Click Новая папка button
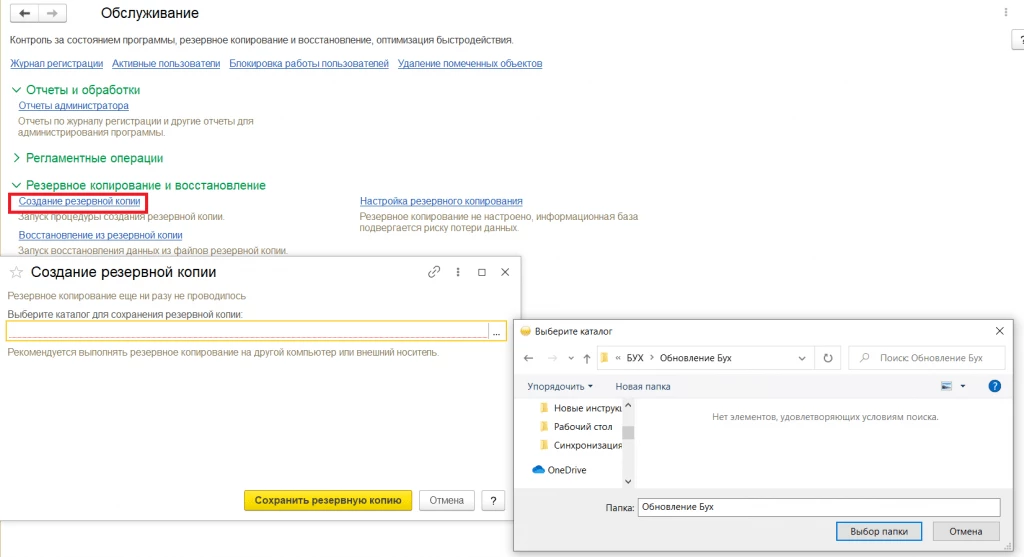This screenshot has width=1024, height=557. (643, 387)
